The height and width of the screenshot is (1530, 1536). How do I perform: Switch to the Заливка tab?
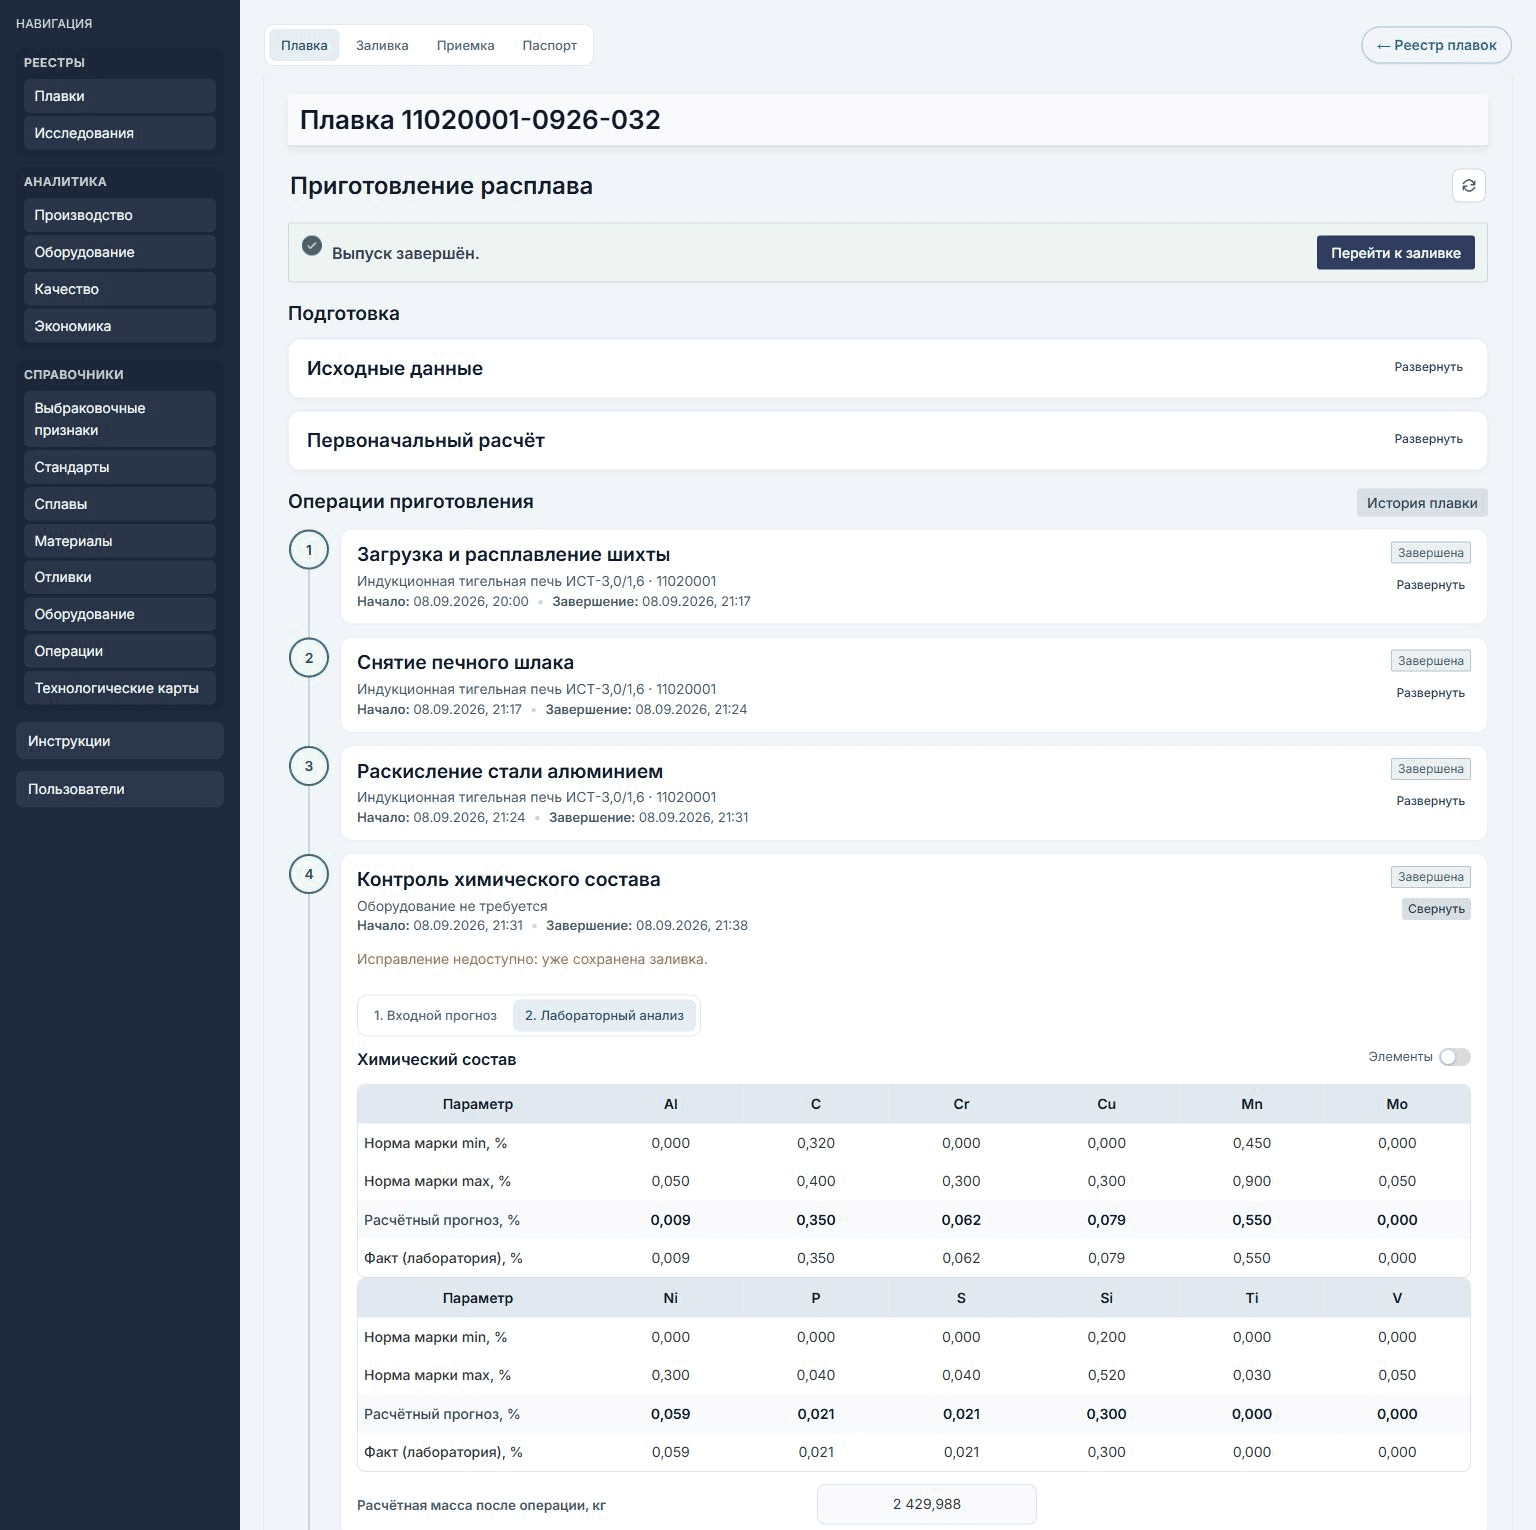click(x=382, y=45)
